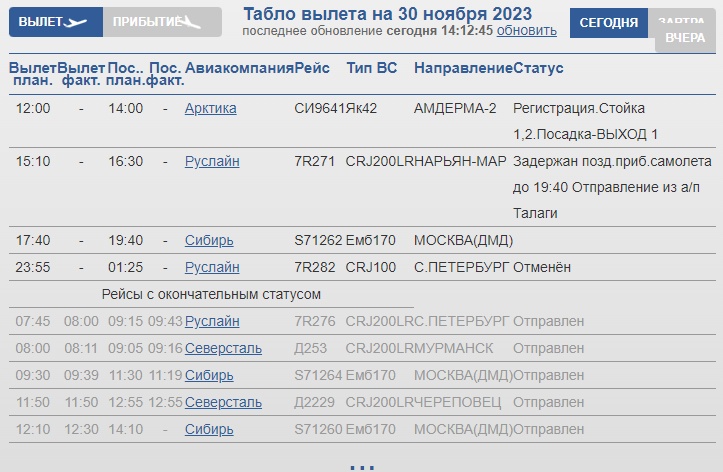Open Северсталь link for flight Д253
Screen dimensions: 723x472
tap(223, 348)
